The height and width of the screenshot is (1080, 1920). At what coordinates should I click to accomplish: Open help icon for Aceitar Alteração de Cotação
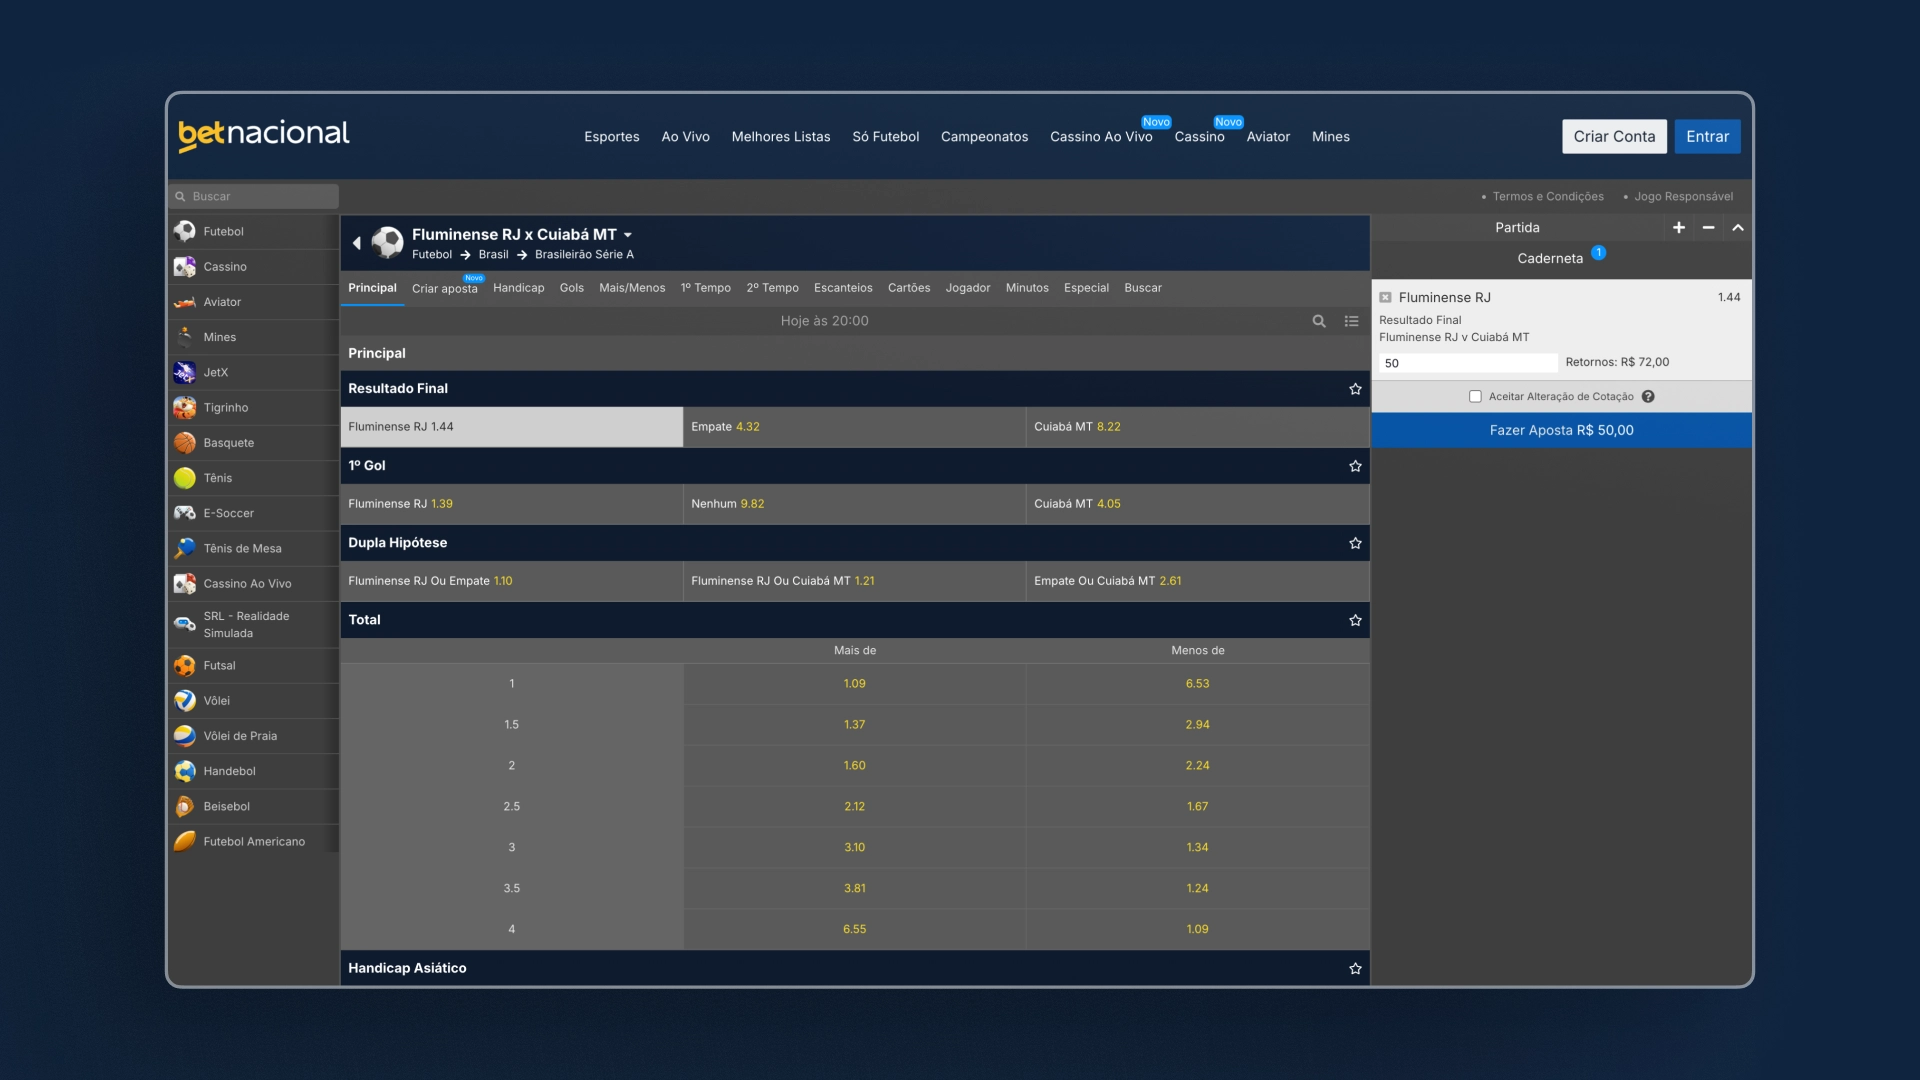[1648, 397]
